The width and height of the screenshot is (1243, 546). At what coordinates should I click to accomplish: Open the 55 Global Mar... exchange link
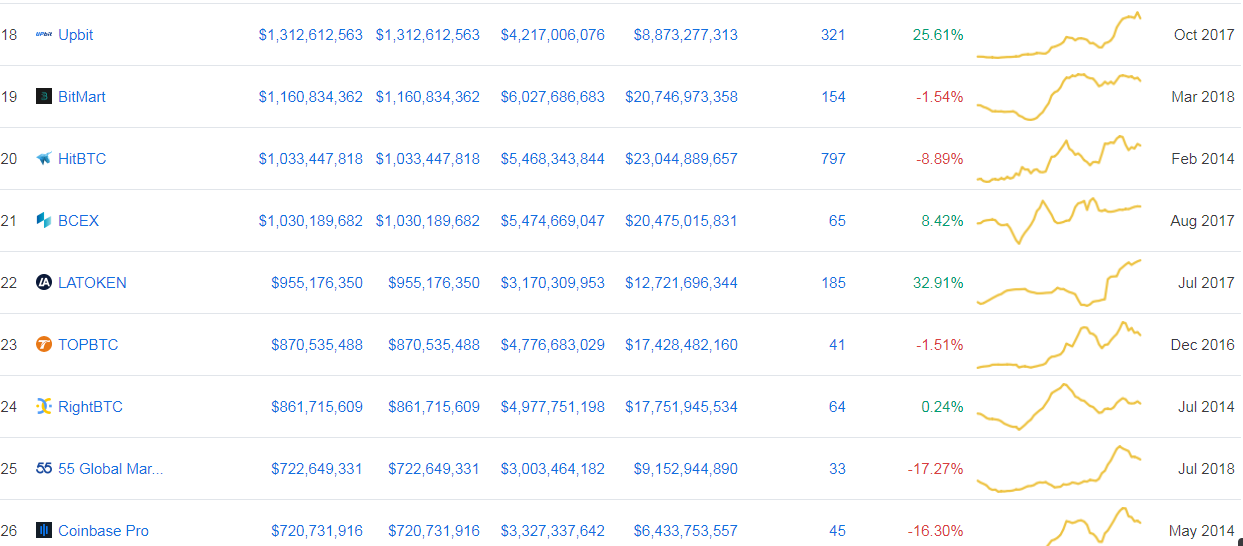[x=111, y=469]
